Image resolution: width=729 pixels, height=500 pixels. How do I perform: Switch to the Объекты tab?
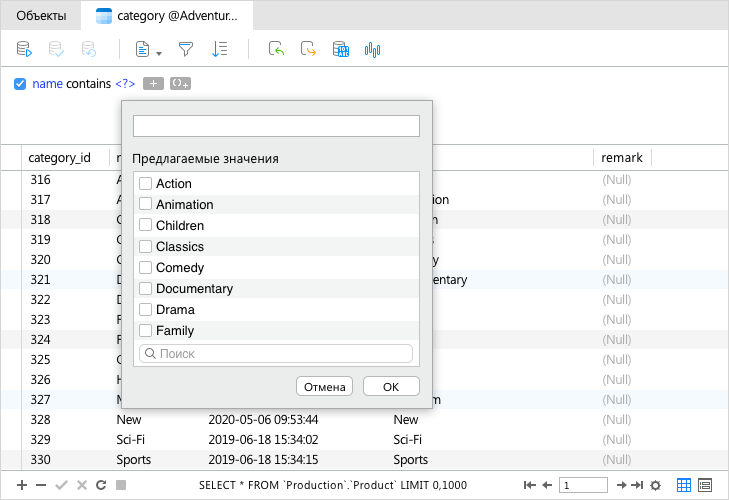(x=41, y=16)
